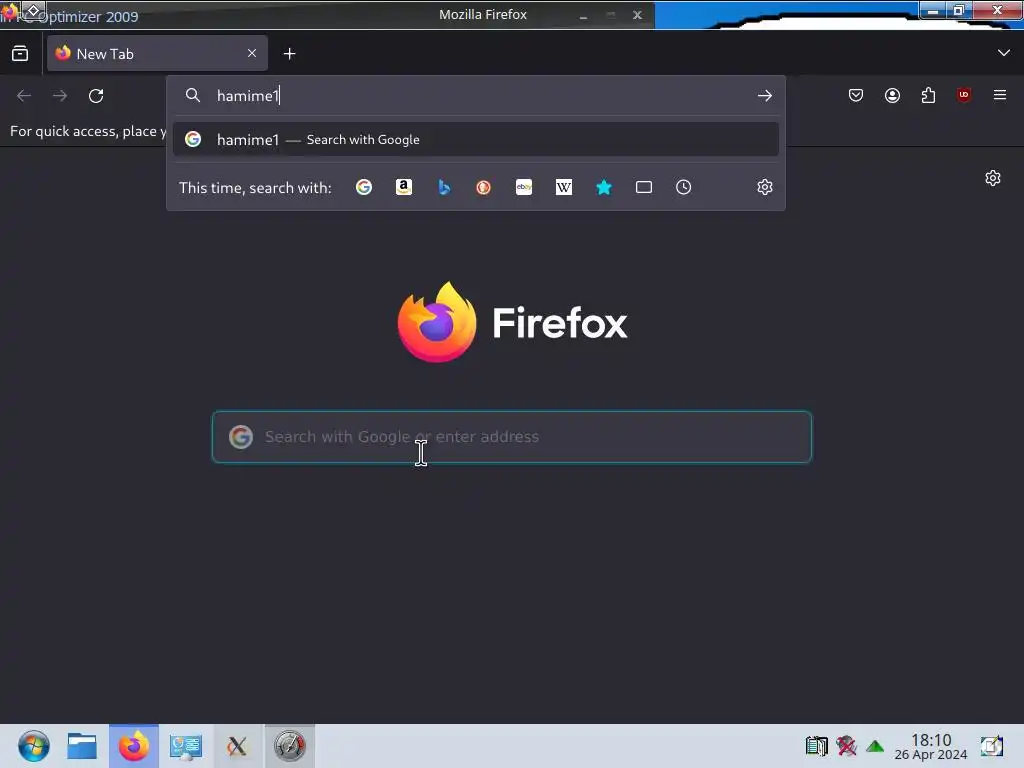Click the Go arrow in address bar
This screenshot has width=1024, height=768.
click(x=765, y=96)
